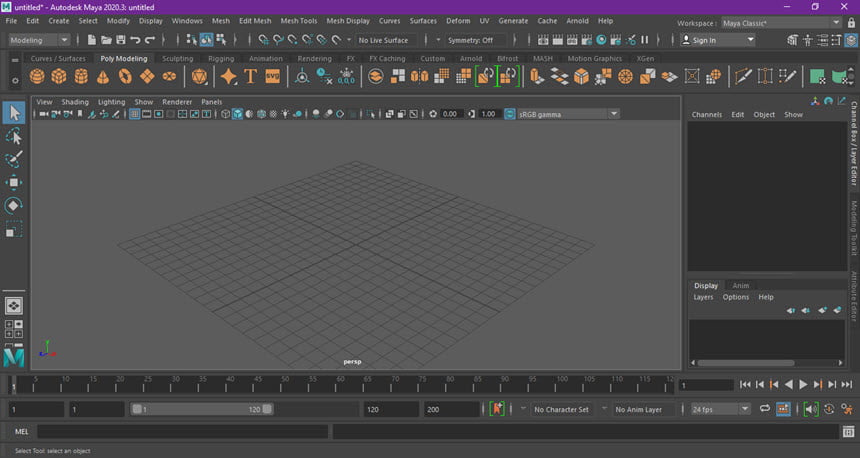Create a new scene file
This screenshot has height=458, width=860.
(x=92, y=40)
